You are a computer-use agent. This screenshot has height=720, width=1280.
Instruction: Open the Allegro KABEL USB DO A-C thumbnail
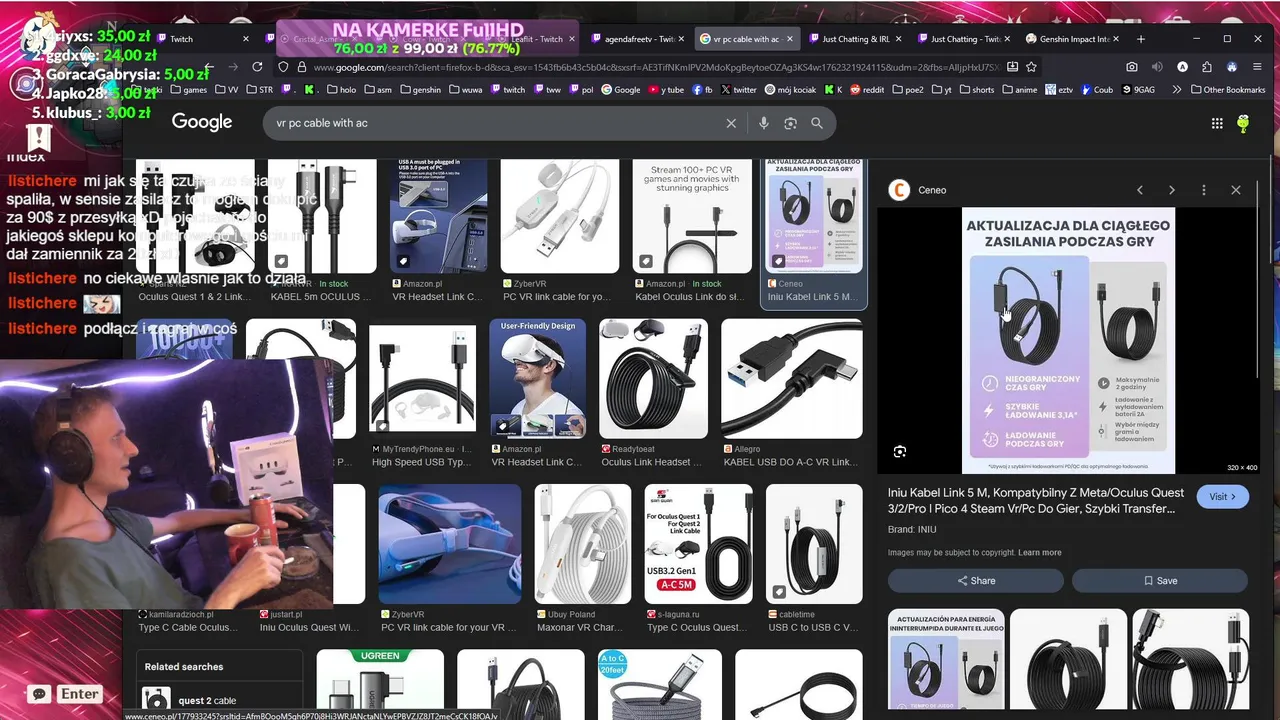792,379
